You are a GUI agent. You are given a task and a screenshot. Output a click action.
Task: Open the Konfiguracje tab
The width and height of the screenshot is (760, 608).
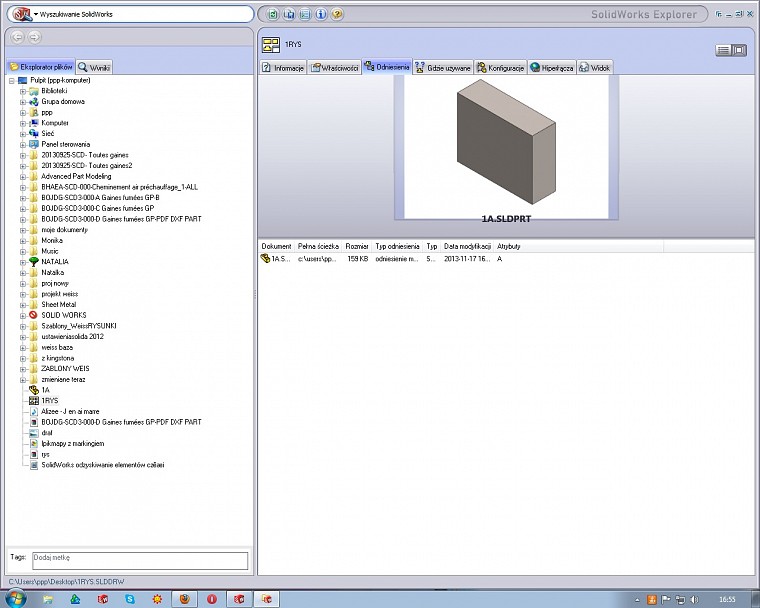pyautogui.click(x=501, y=68)
